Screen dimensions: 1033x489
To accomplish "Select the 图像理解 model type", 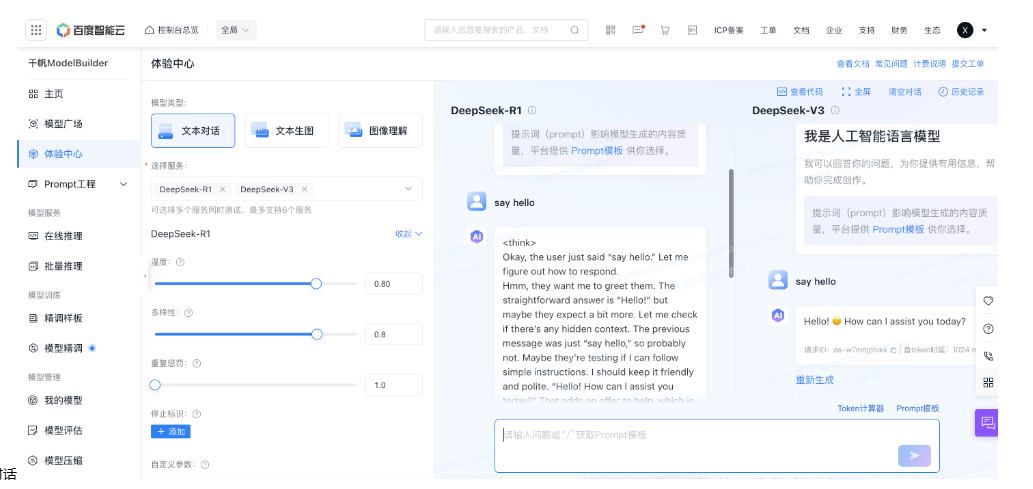I will 380,131.
